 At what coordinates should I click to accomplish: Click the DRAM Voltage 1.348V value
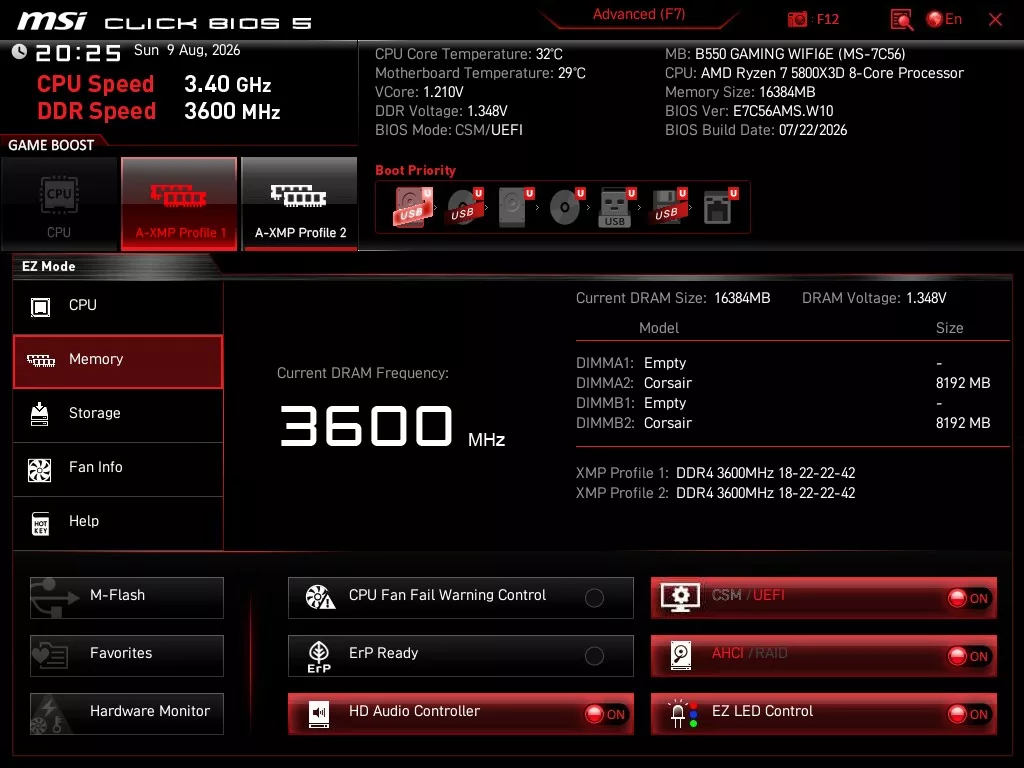(x=926, y=298)
